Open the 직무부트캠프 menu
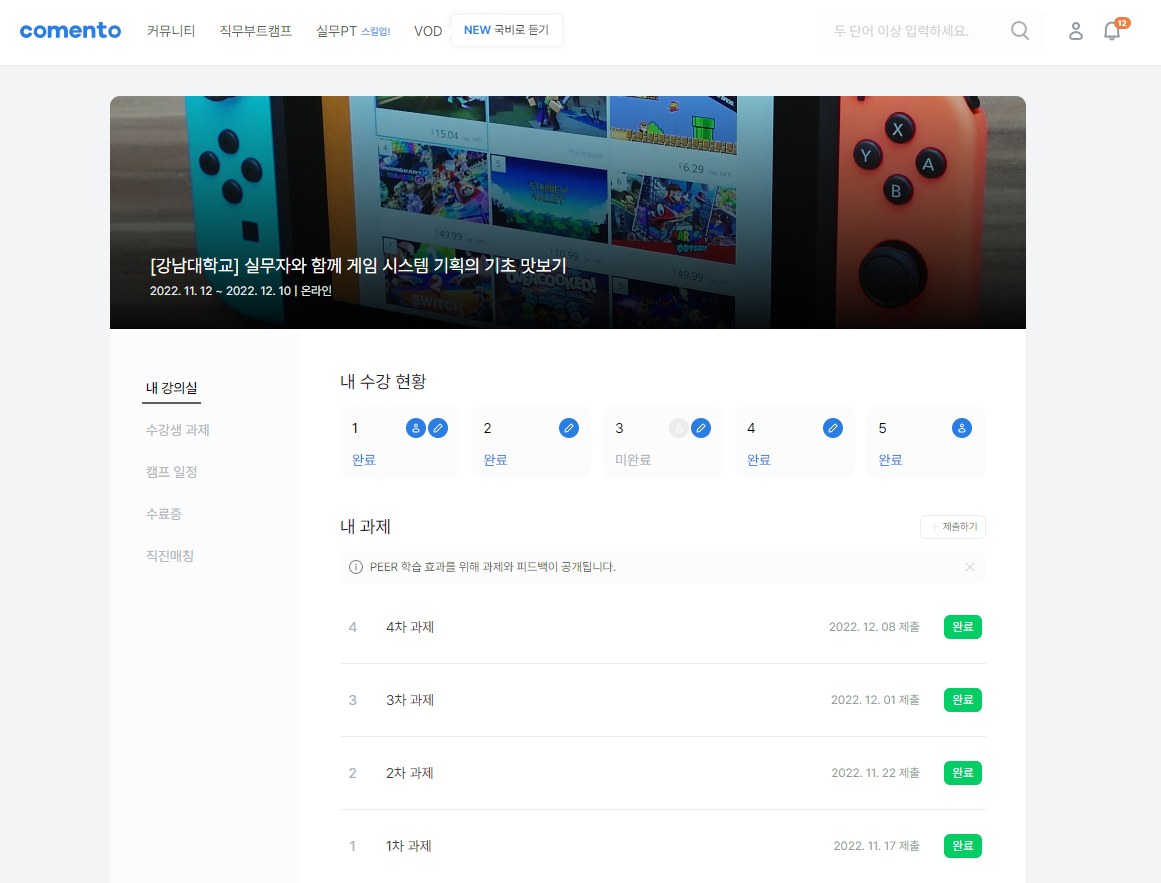 tap(255, 30)
